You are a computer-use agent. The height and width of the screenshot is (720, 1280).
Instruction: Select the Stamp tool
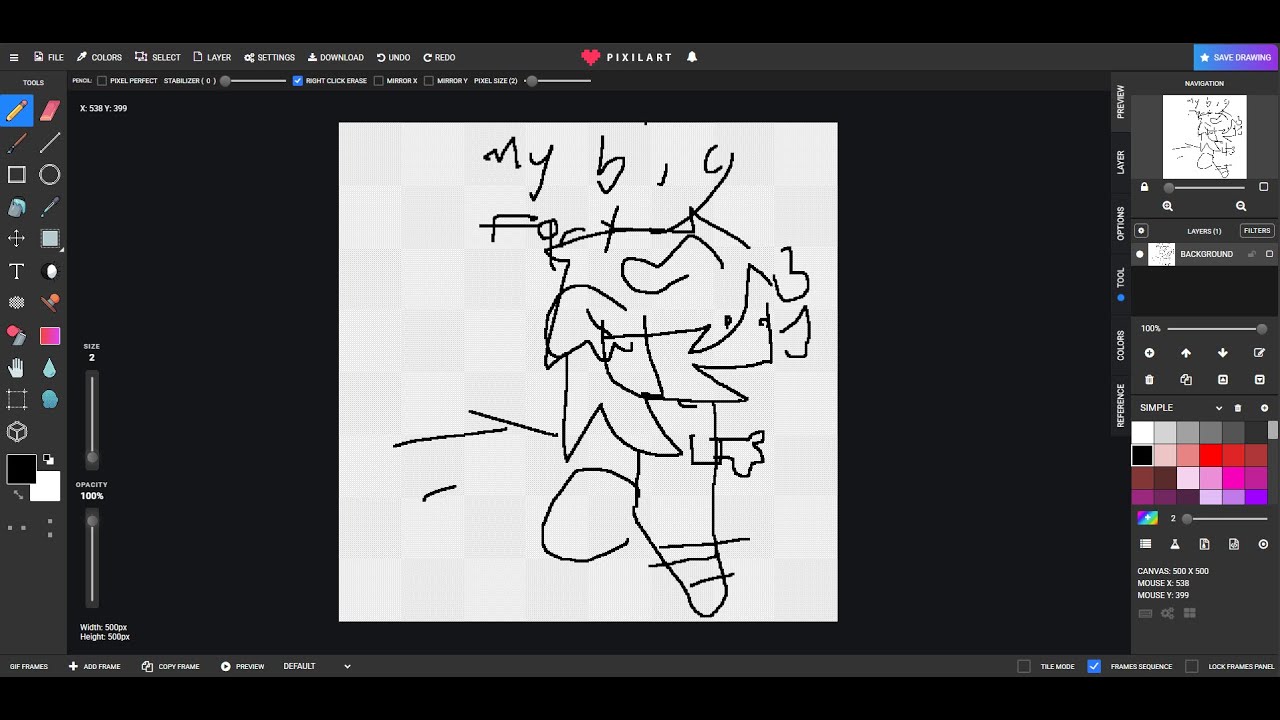tap(50, 302)
